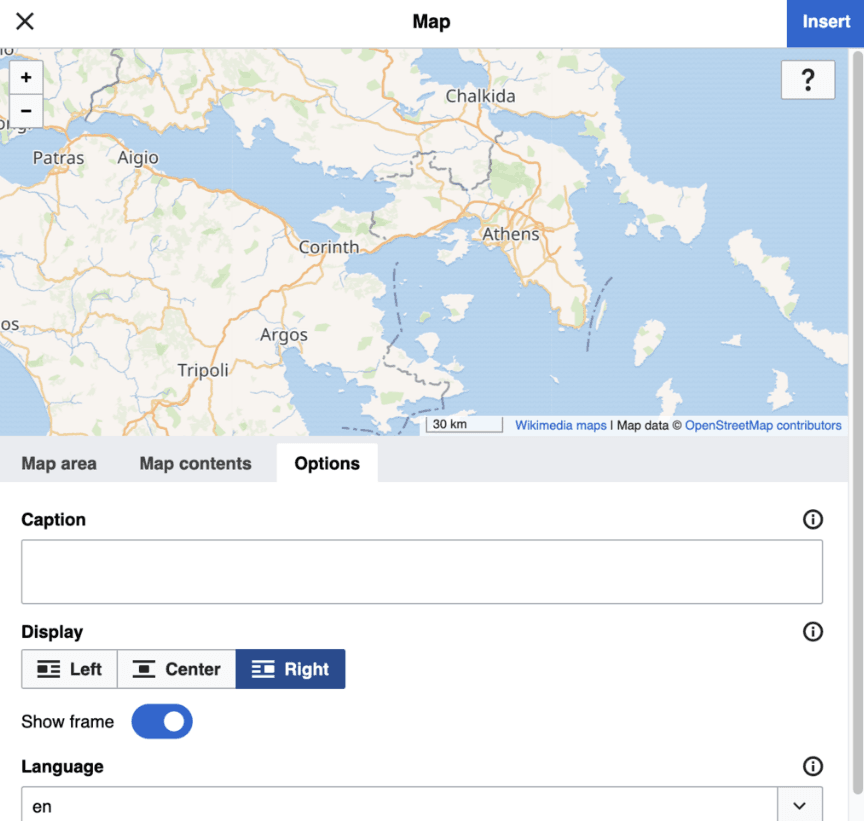Zoom in on the map
864x821 pixels.
pos(26,77)
